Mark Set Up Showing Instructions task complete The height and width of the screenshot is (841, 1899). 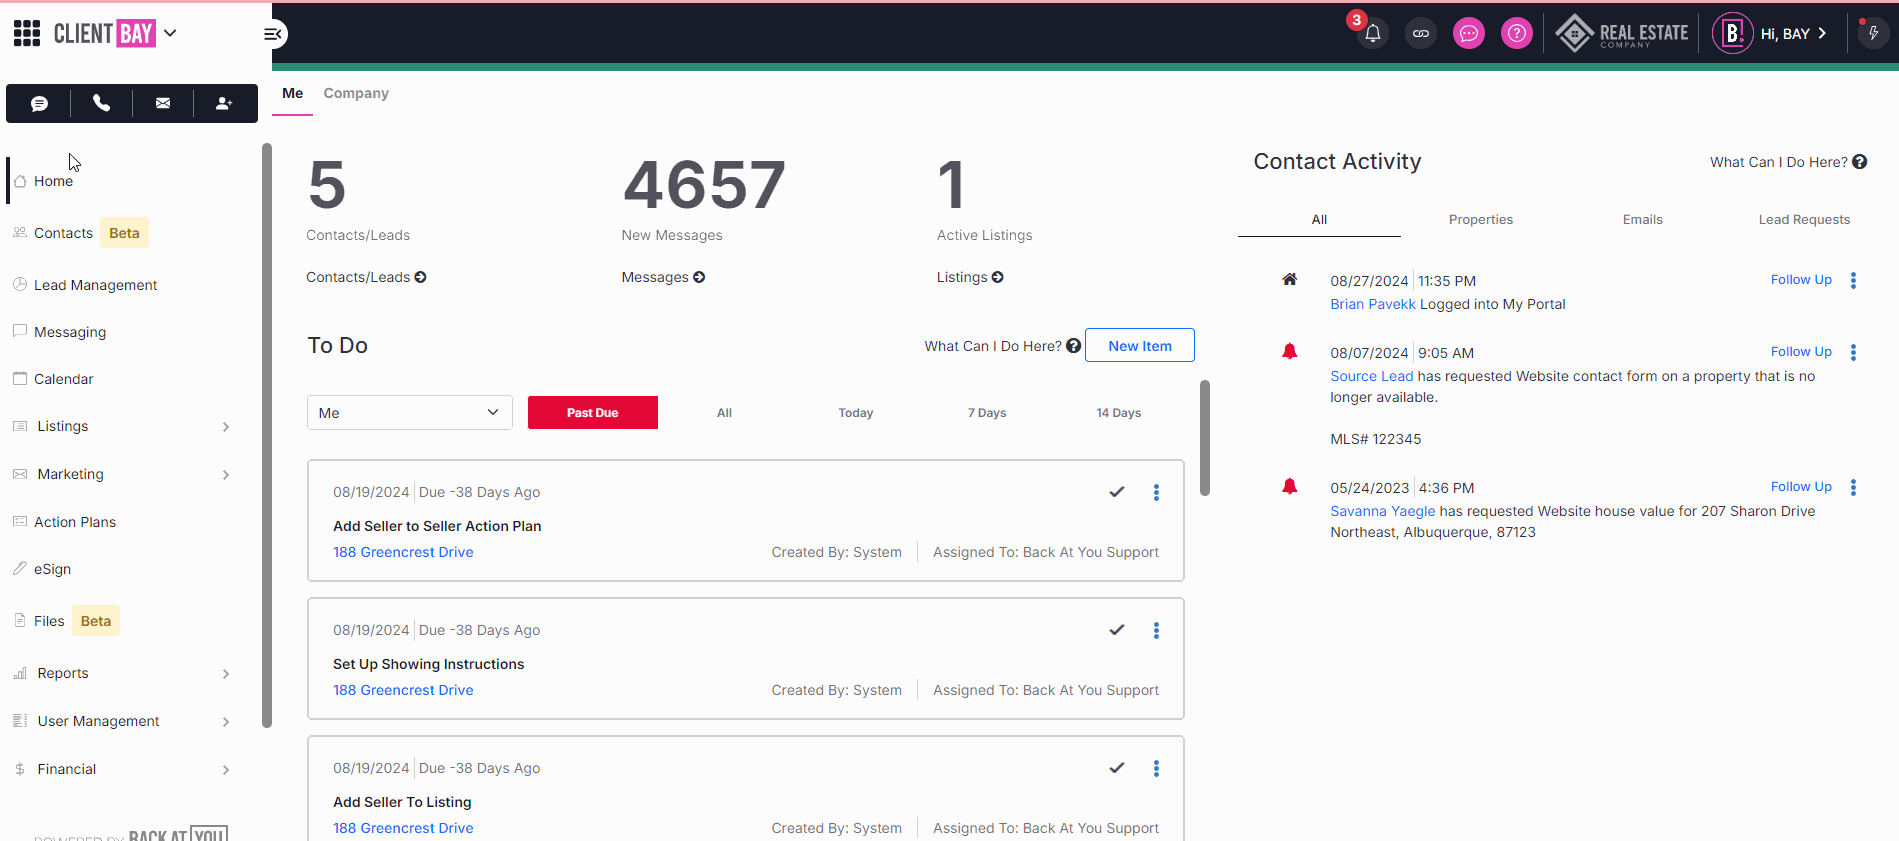(x=1117, y=630)
